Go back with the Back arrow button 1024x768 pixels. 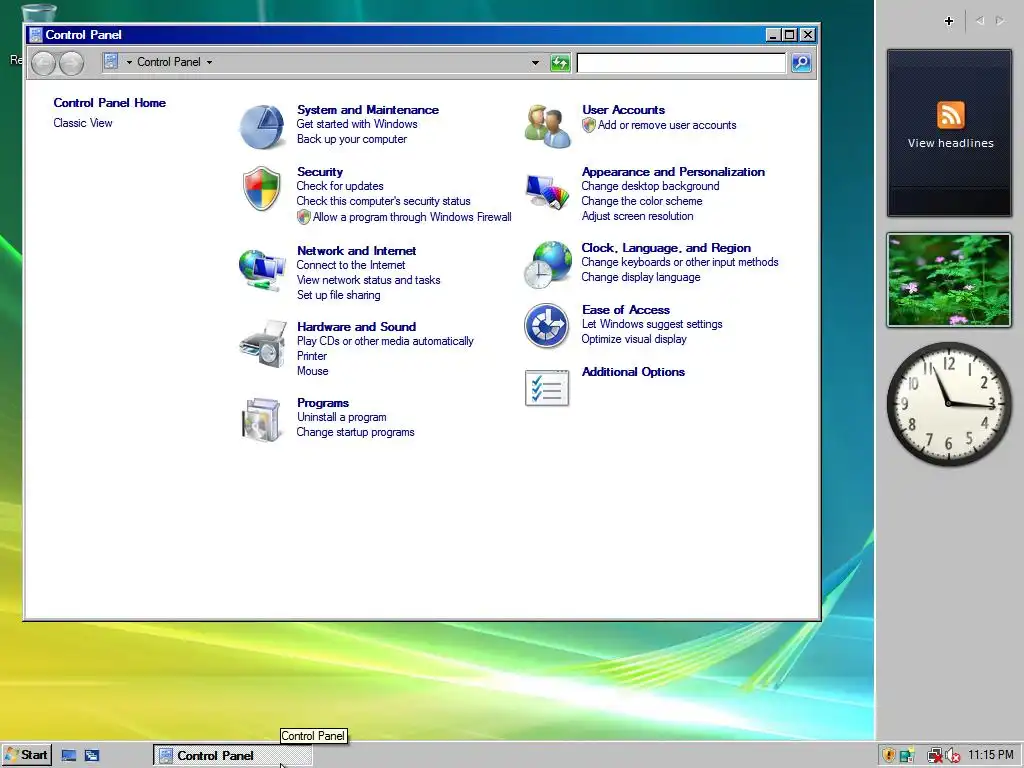(43, 63)
